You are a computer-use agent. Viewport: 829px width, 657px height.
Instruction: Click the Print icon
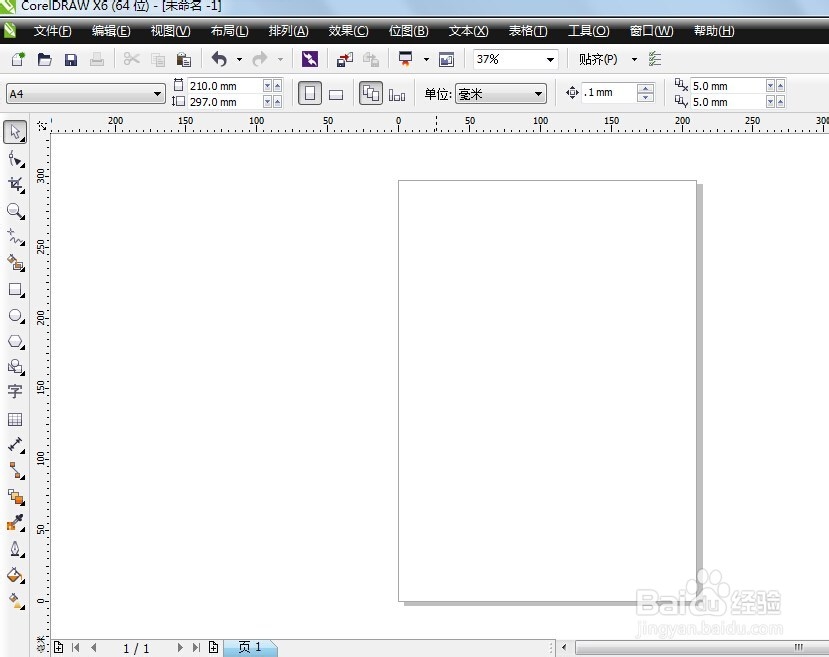click(97, 59)
